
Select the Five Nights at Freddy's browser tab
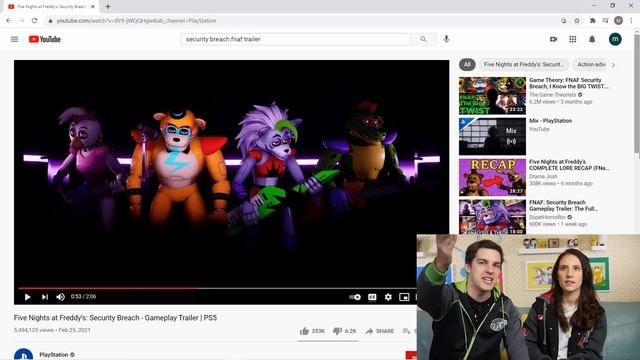tap(51, 7)
